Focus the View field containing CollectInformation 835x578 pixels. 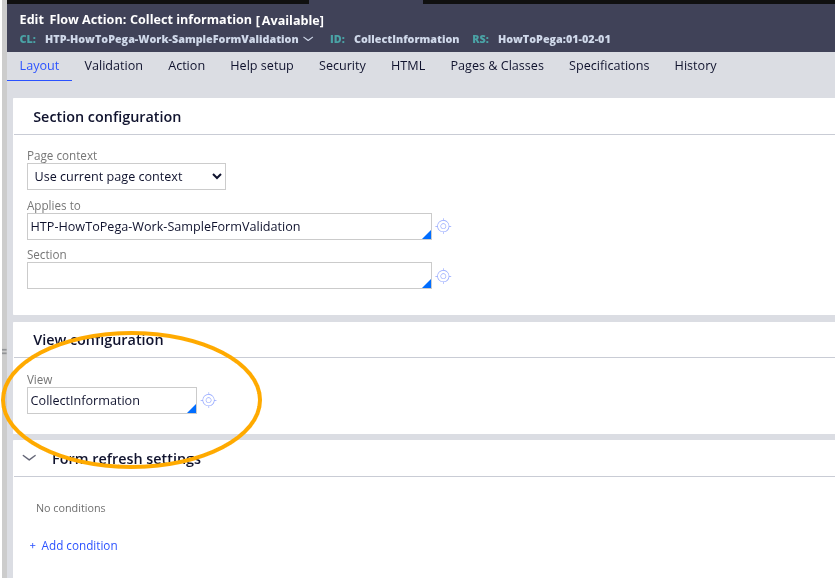click(108, 401)
